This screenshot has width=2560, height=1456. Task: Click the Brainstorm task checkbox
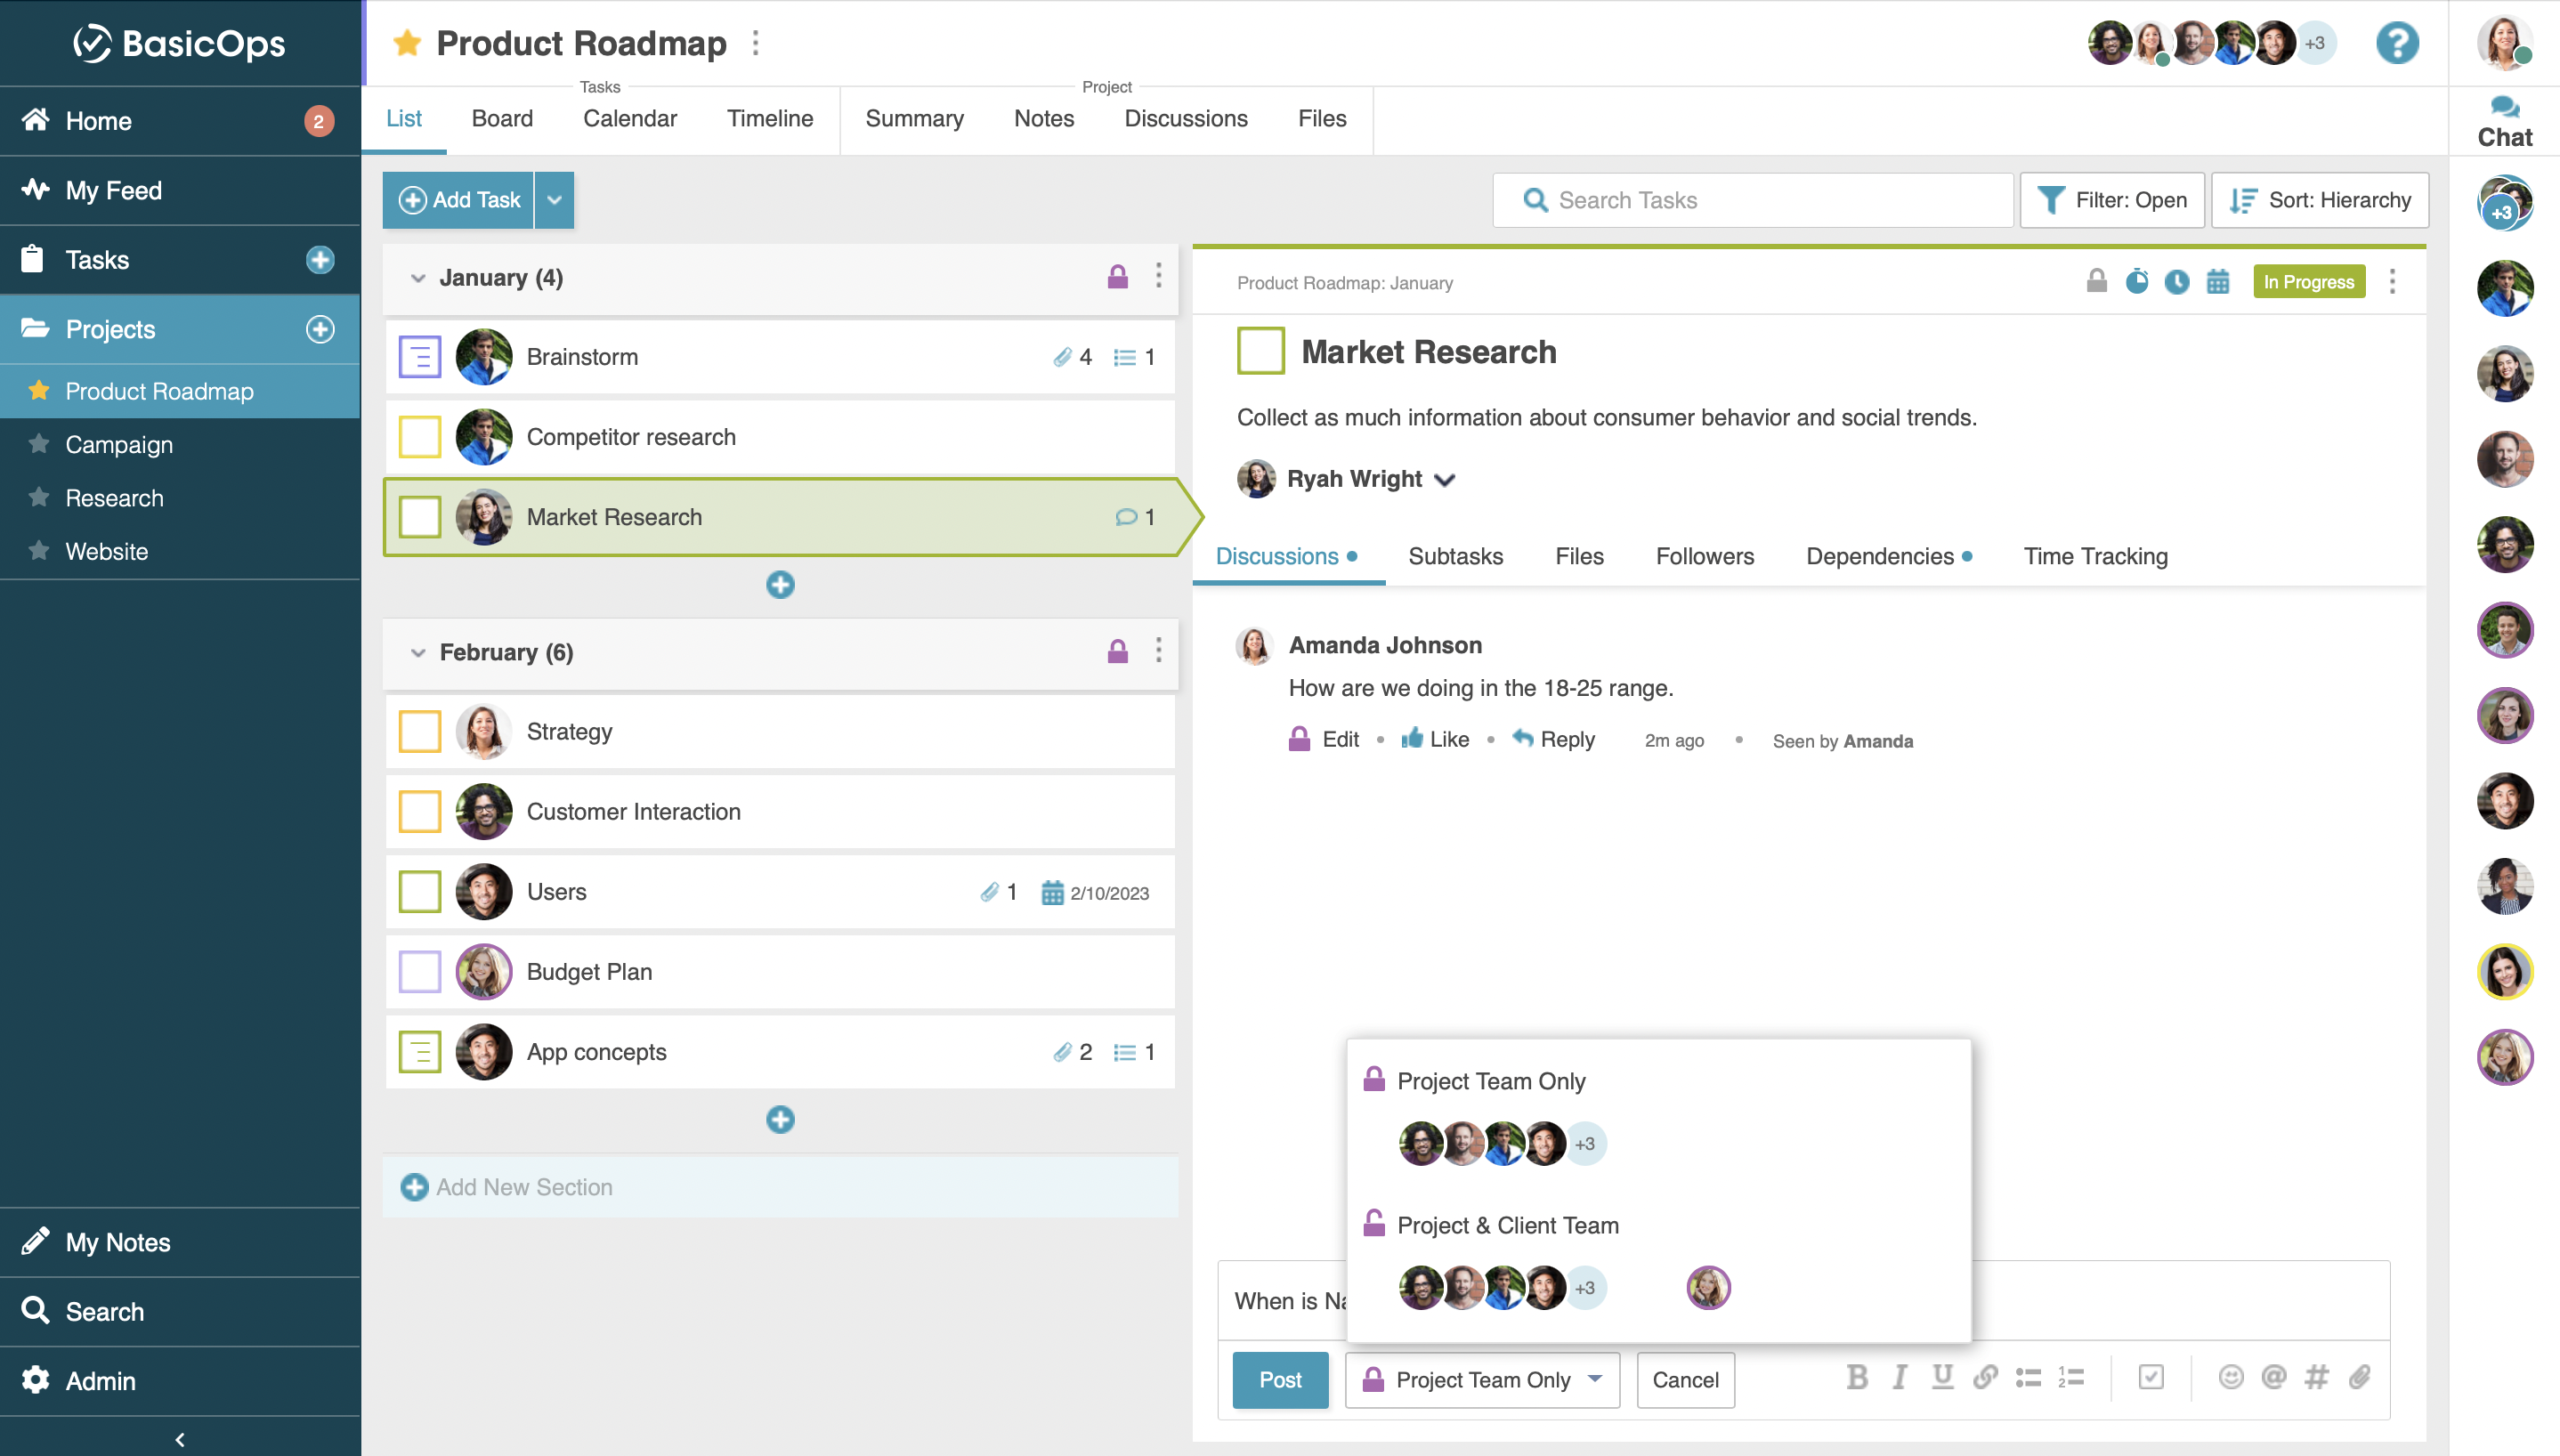pyautogui.click(x=419, y=357)
